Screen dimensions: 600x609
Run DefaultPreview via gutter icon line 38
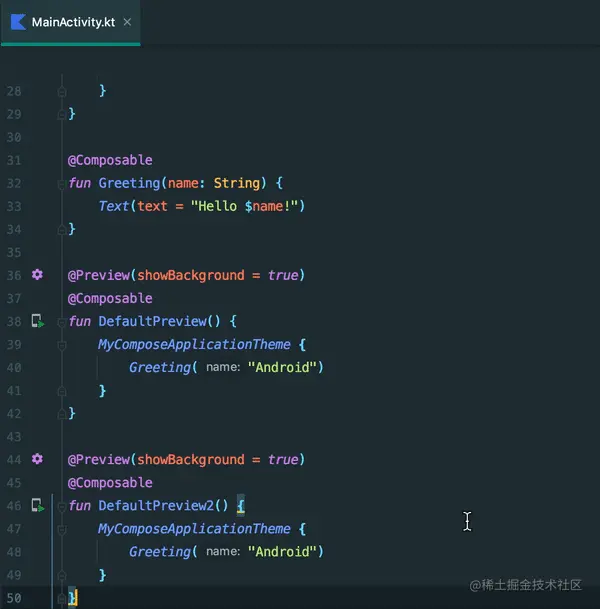pos(38,321)
